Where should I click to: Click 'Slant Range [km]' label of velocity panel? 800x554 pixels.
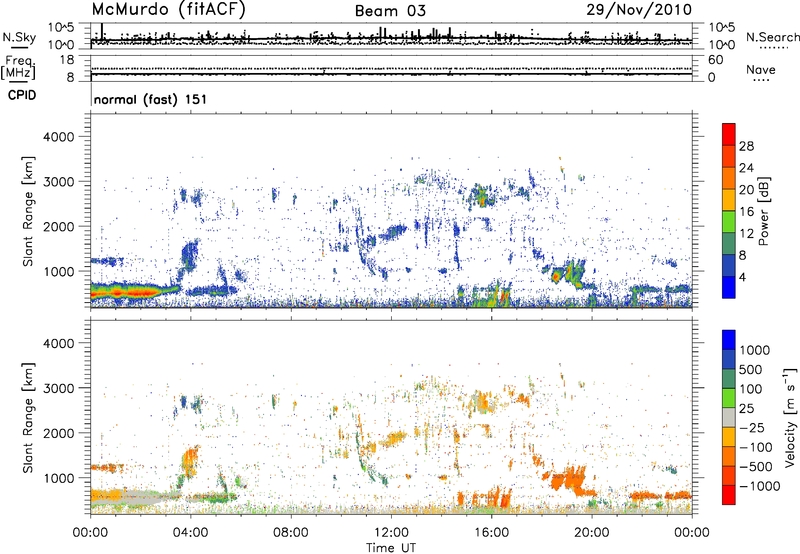(x=28, y=417)
